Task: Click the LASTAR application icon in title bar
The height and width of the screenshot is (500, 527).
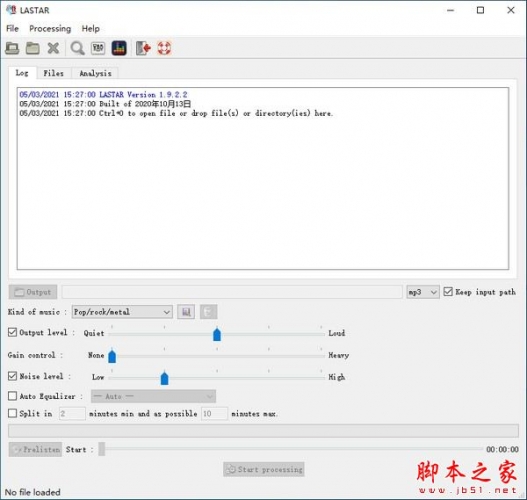Action: pyautogui.click(x=11, y=10)
